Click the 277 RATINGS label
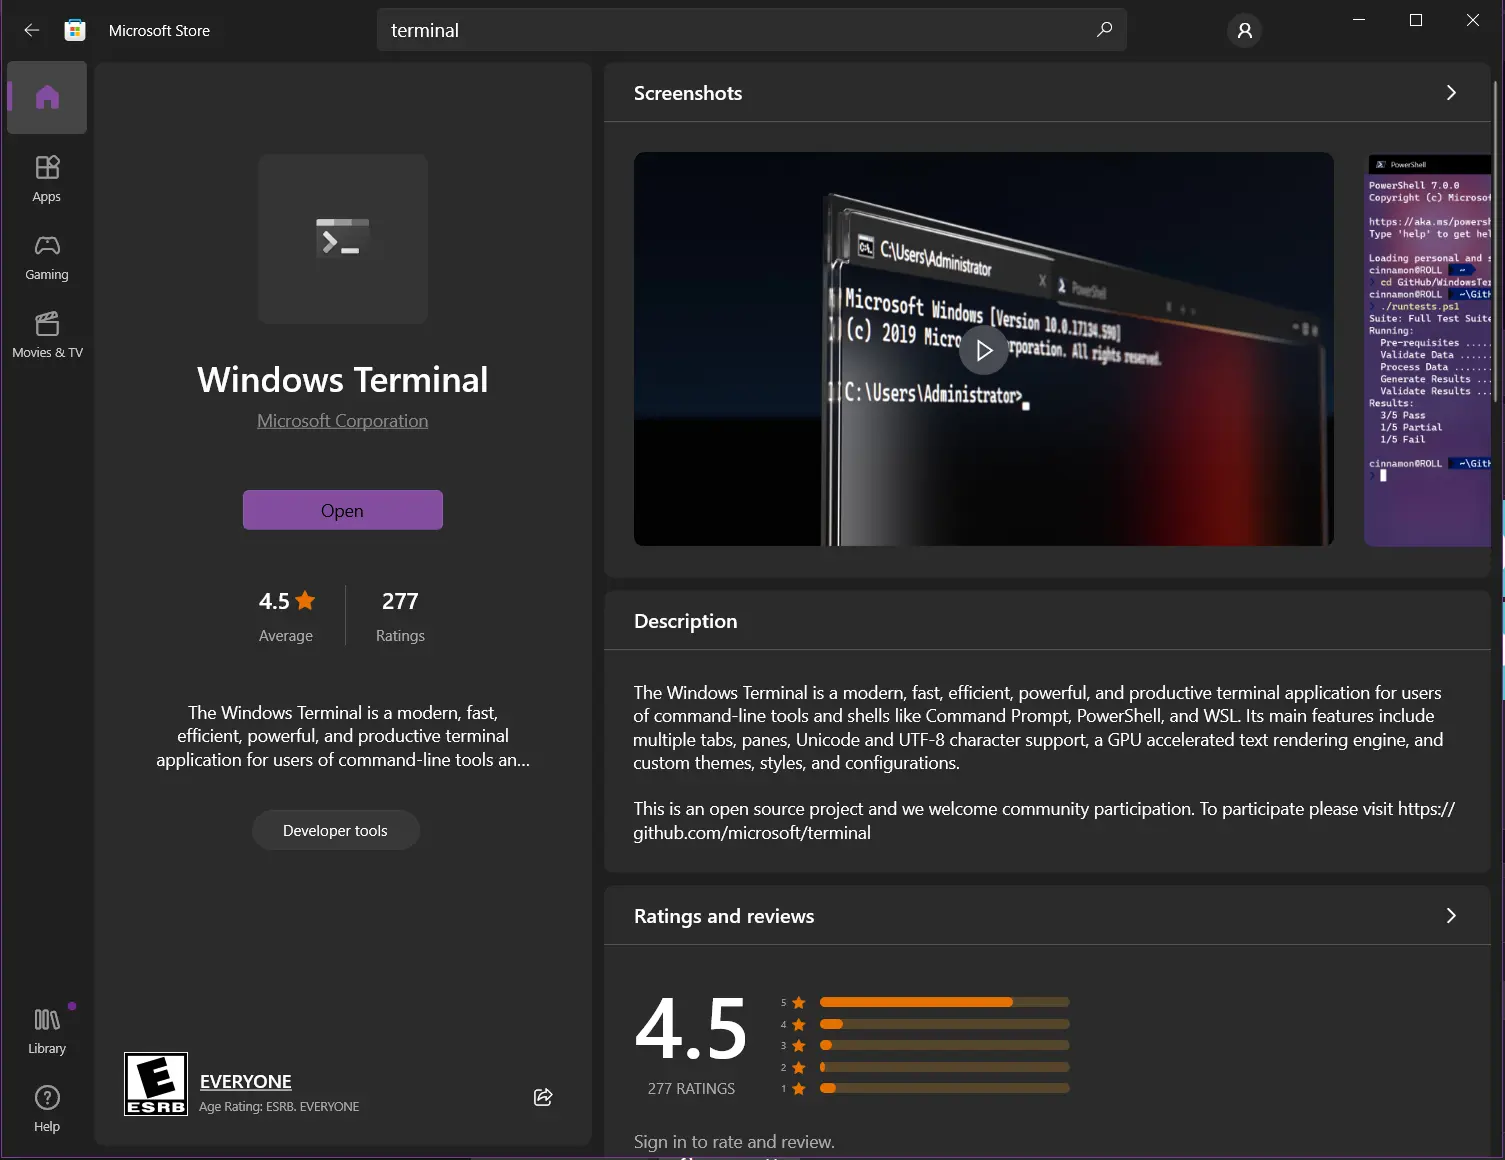This screenshot has width=1505, height=1160. coord(691,1089)
